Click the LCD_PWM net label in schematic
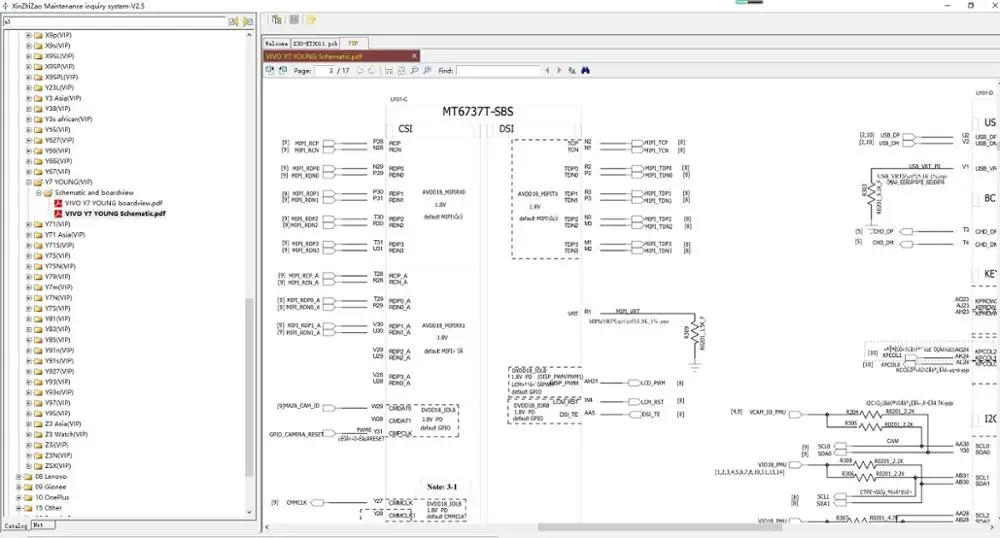Viewport: 1000px width, 538px height. click(653, 383)
